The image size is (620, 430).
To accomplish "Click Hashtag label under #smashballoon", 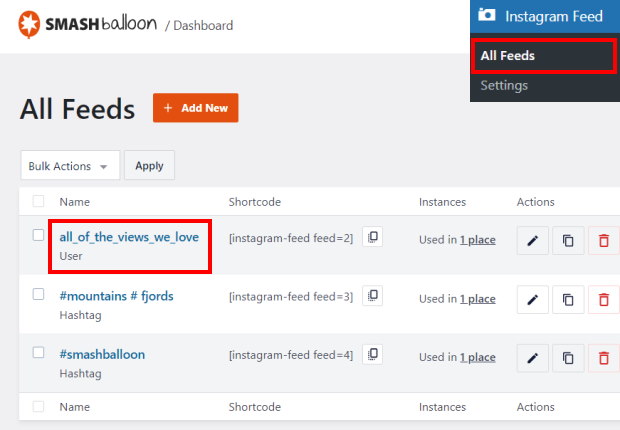I will 80,373.
